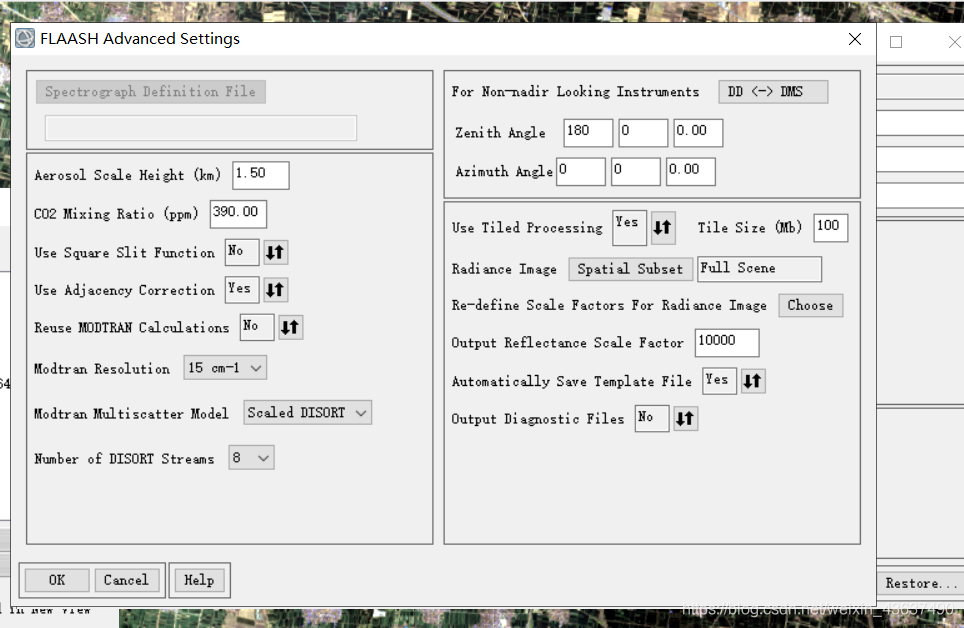Click the CO2 Mixing Ratio field
Image resolution: width=964 pixels, height=628 pixels.
238,213
